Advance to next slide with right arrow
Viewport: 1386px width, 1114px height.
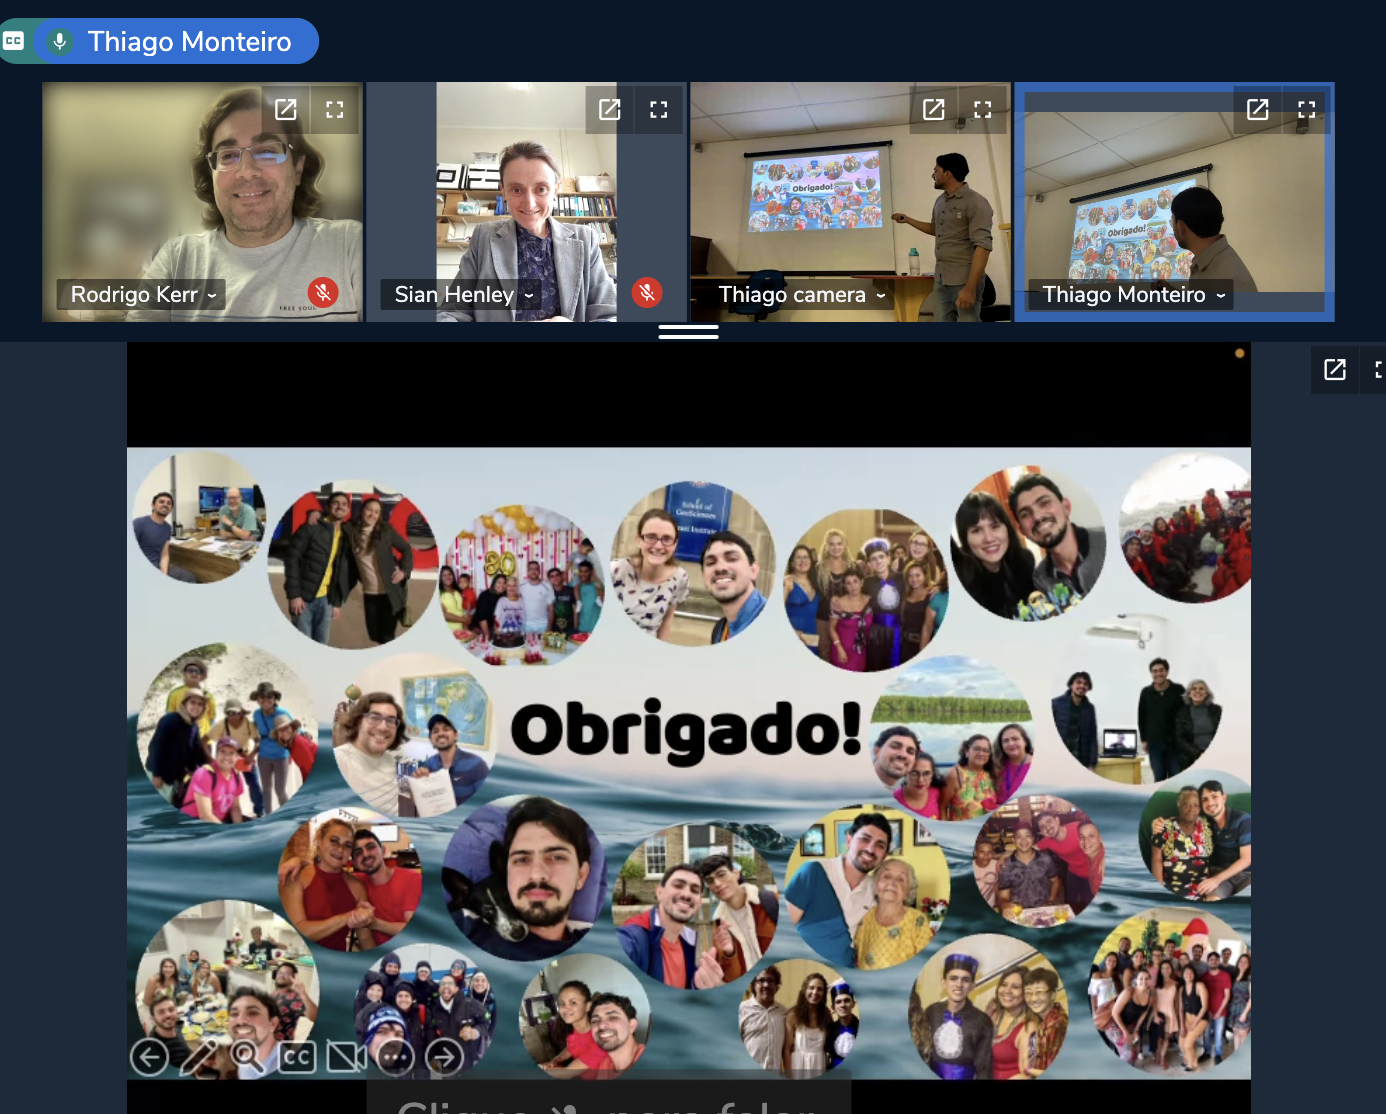click(x=445, y=1057)
